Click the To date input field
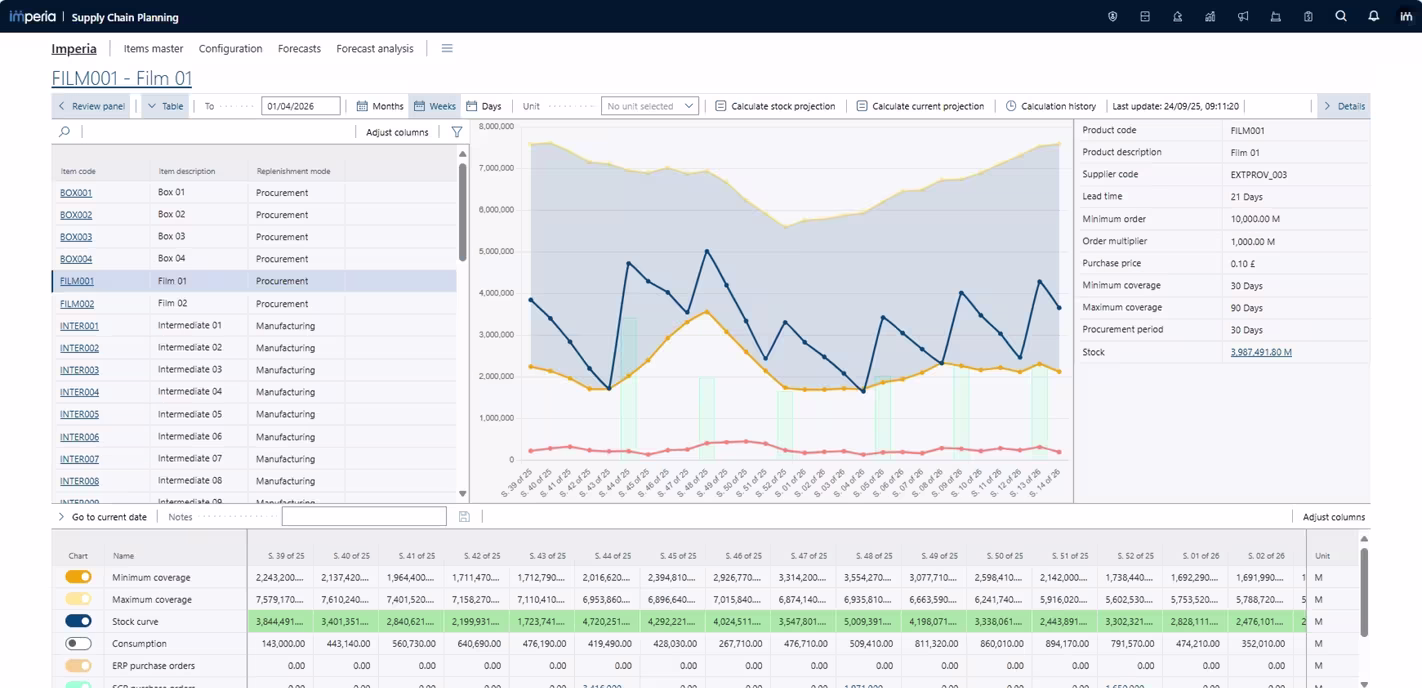This screenshot has width=1422, height=688. click(300, 106)
